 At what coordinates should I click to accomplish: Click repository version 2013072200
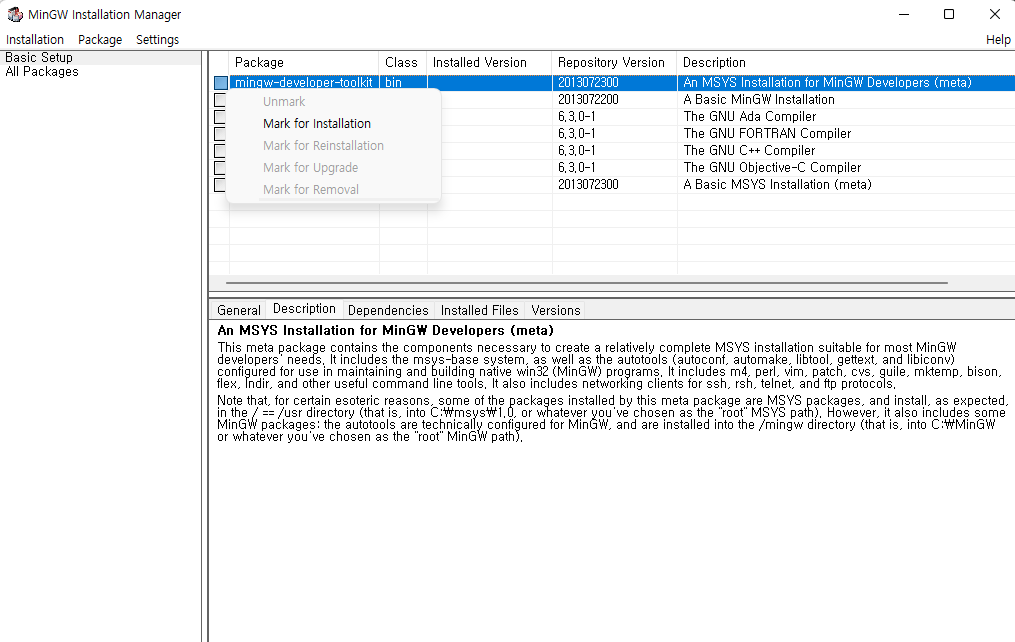[588, 100]
